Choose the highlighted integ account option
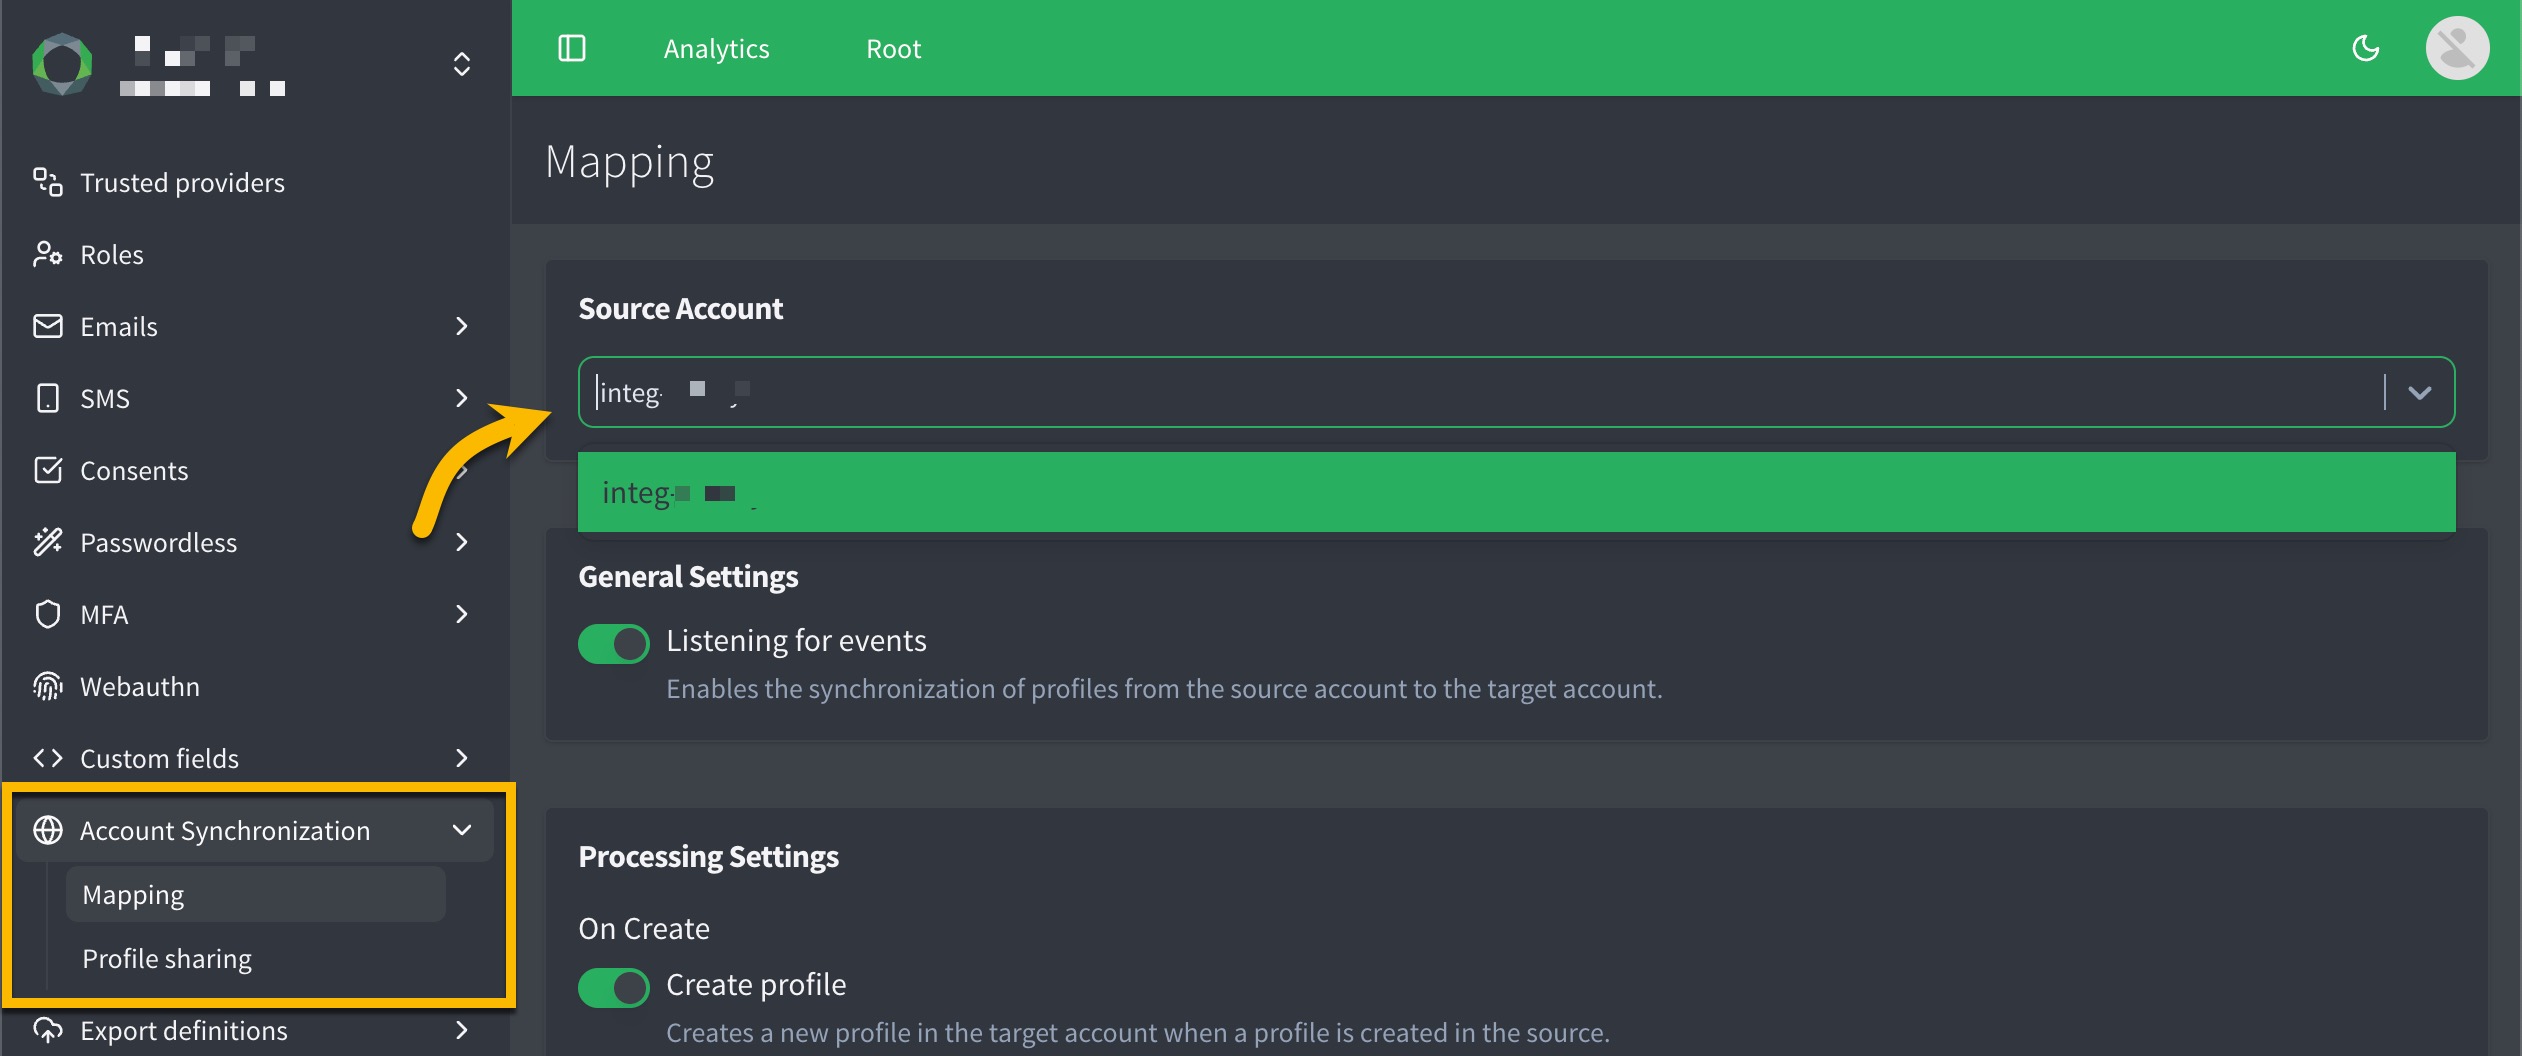The image size is (2522, 1056). pyautogui.click(x=1516, y=492)
